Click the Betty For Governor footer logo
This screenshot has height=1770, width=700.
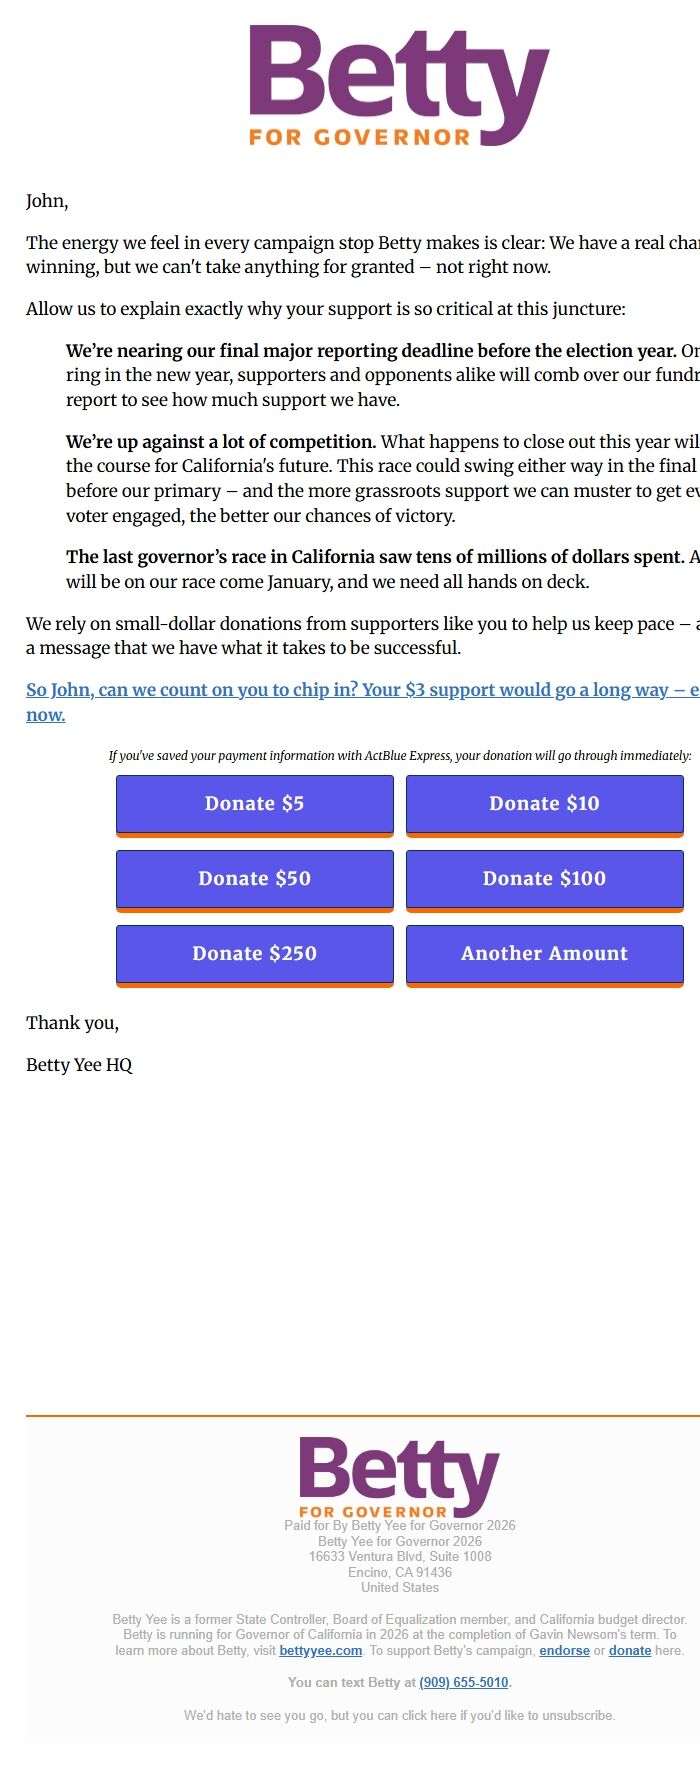(x=399, y=1478)
